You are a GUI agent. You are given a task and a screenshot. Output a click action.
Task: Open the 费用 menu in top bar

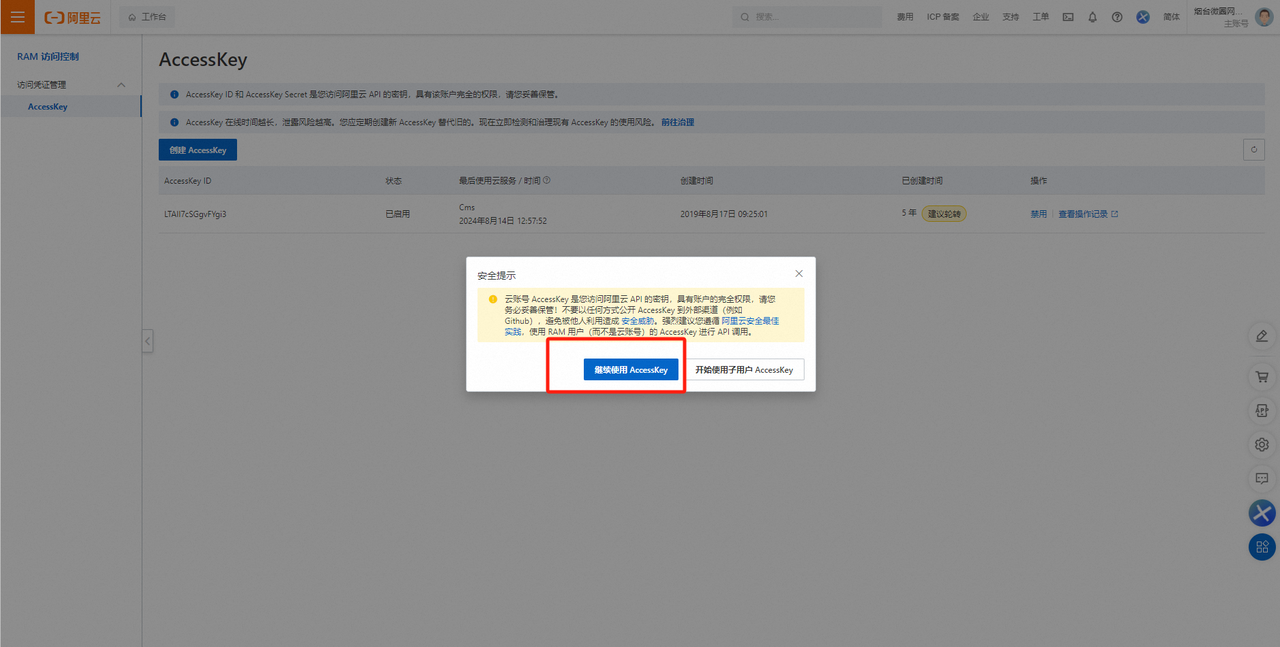pyautogui.click(x=905, y=17)
